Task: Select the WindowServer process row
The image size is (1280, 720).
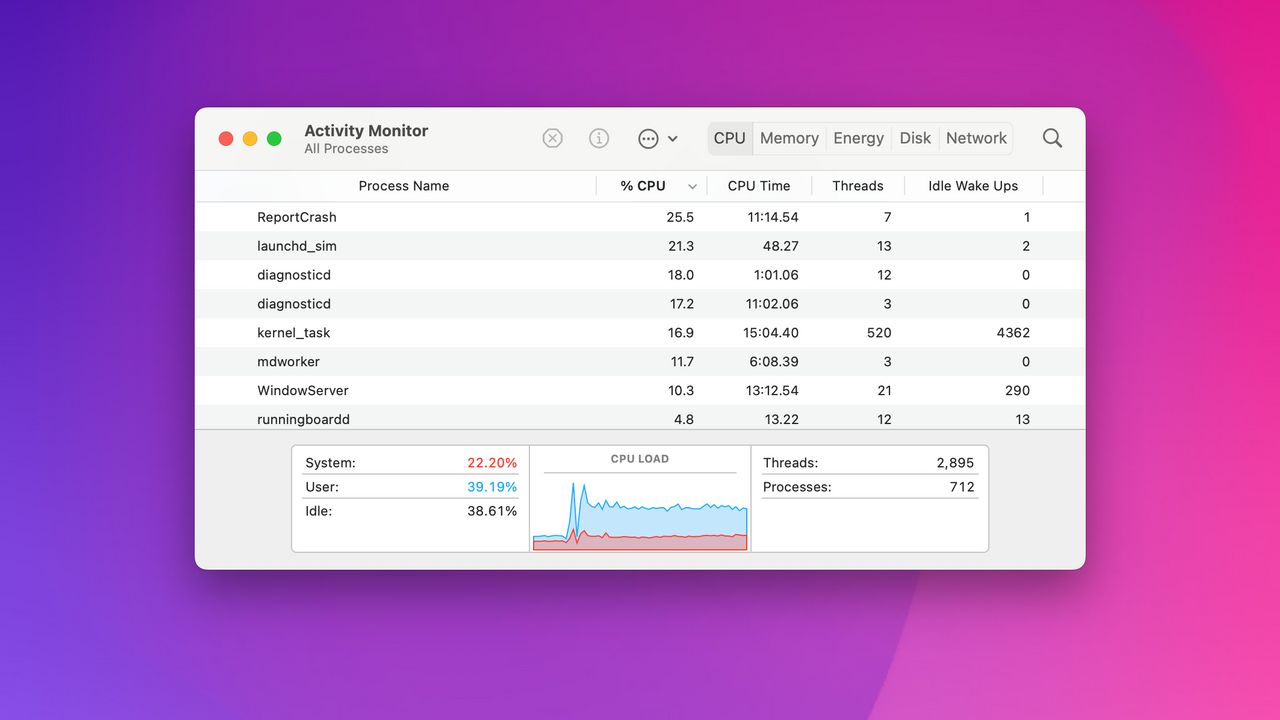Action: pyautogui.click(x=640, y=391)
